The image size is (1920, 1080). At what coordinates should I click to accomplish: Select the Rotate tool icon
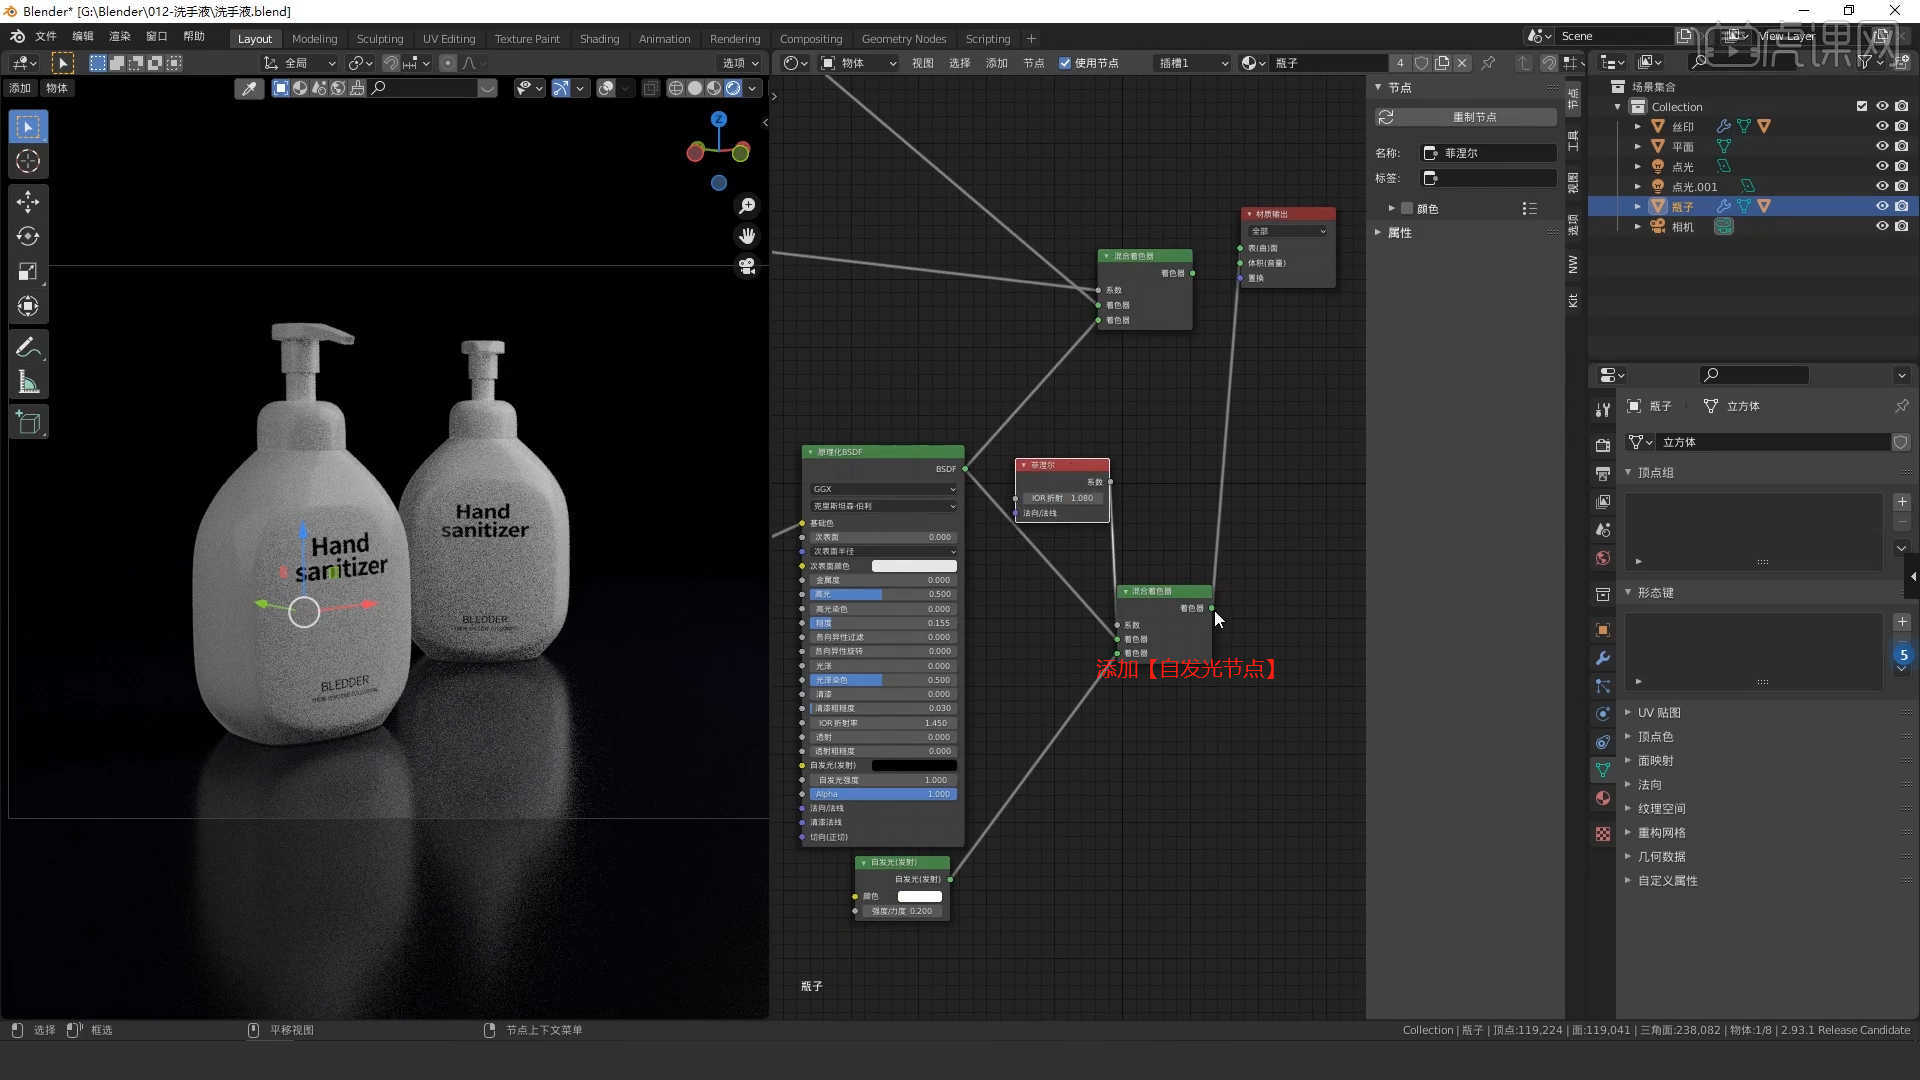(x=28, y=237)
